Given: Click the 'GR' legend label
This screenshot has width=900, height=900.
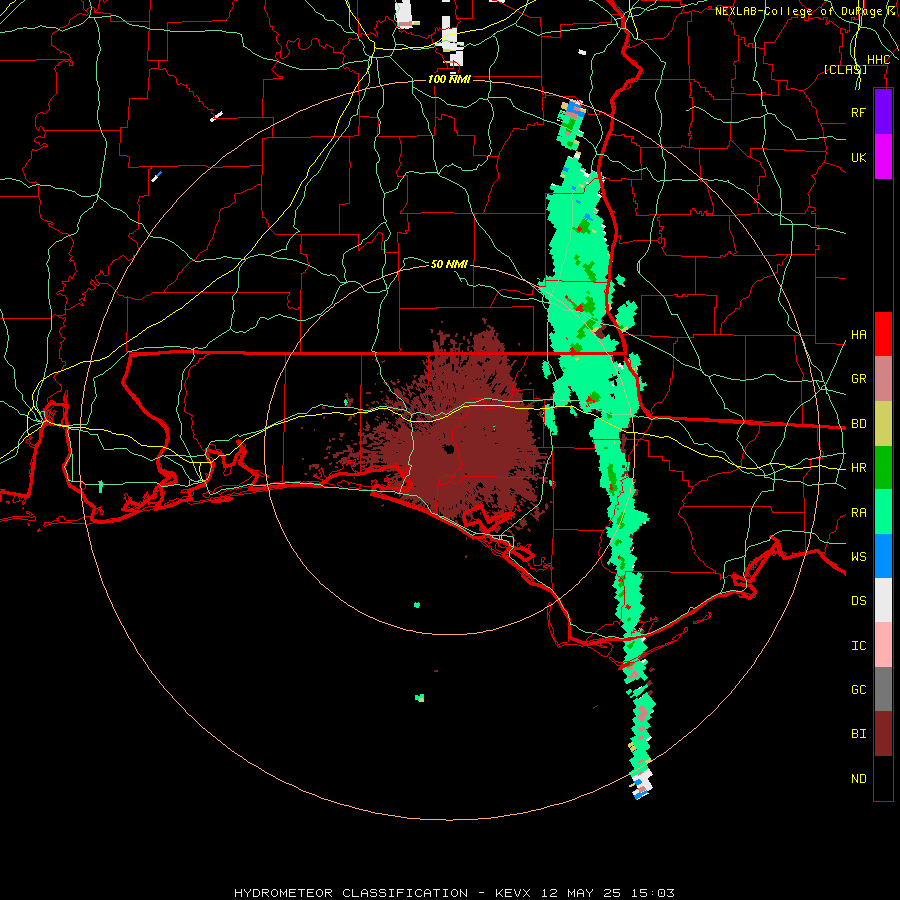Looking at the screenshot, I should (858, 379).
